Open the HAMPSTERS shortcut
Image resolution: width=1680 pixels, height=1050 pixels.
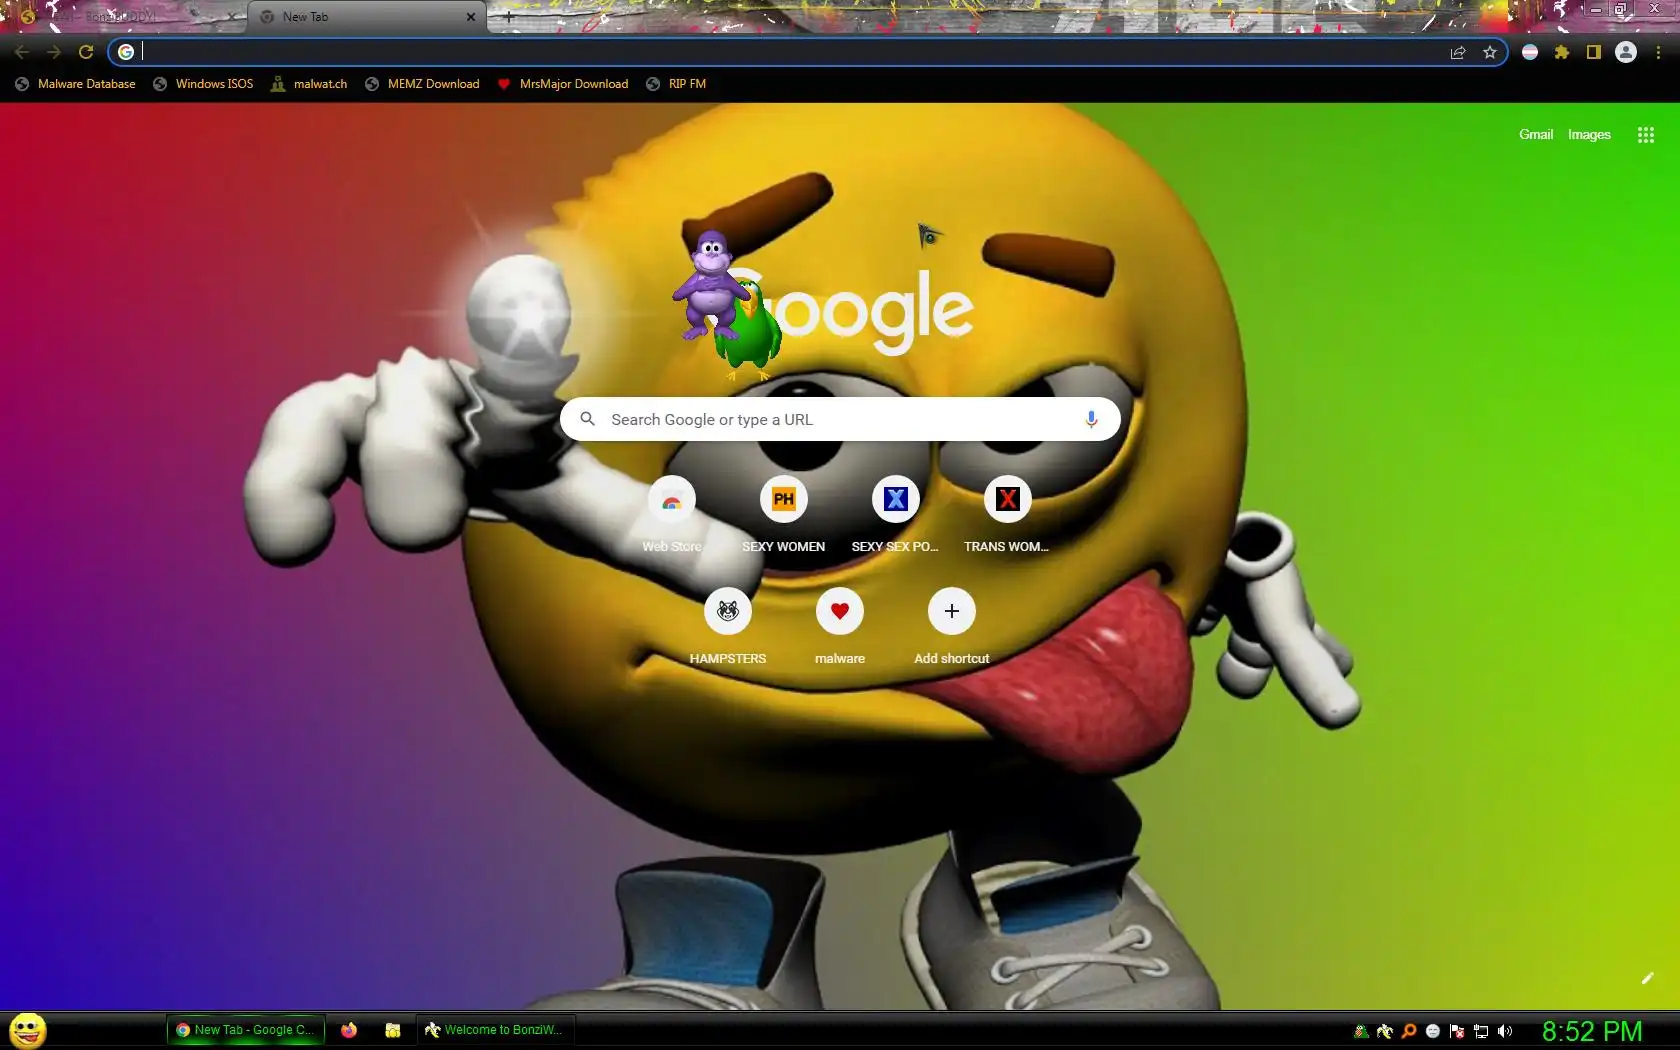click(728, 625)
